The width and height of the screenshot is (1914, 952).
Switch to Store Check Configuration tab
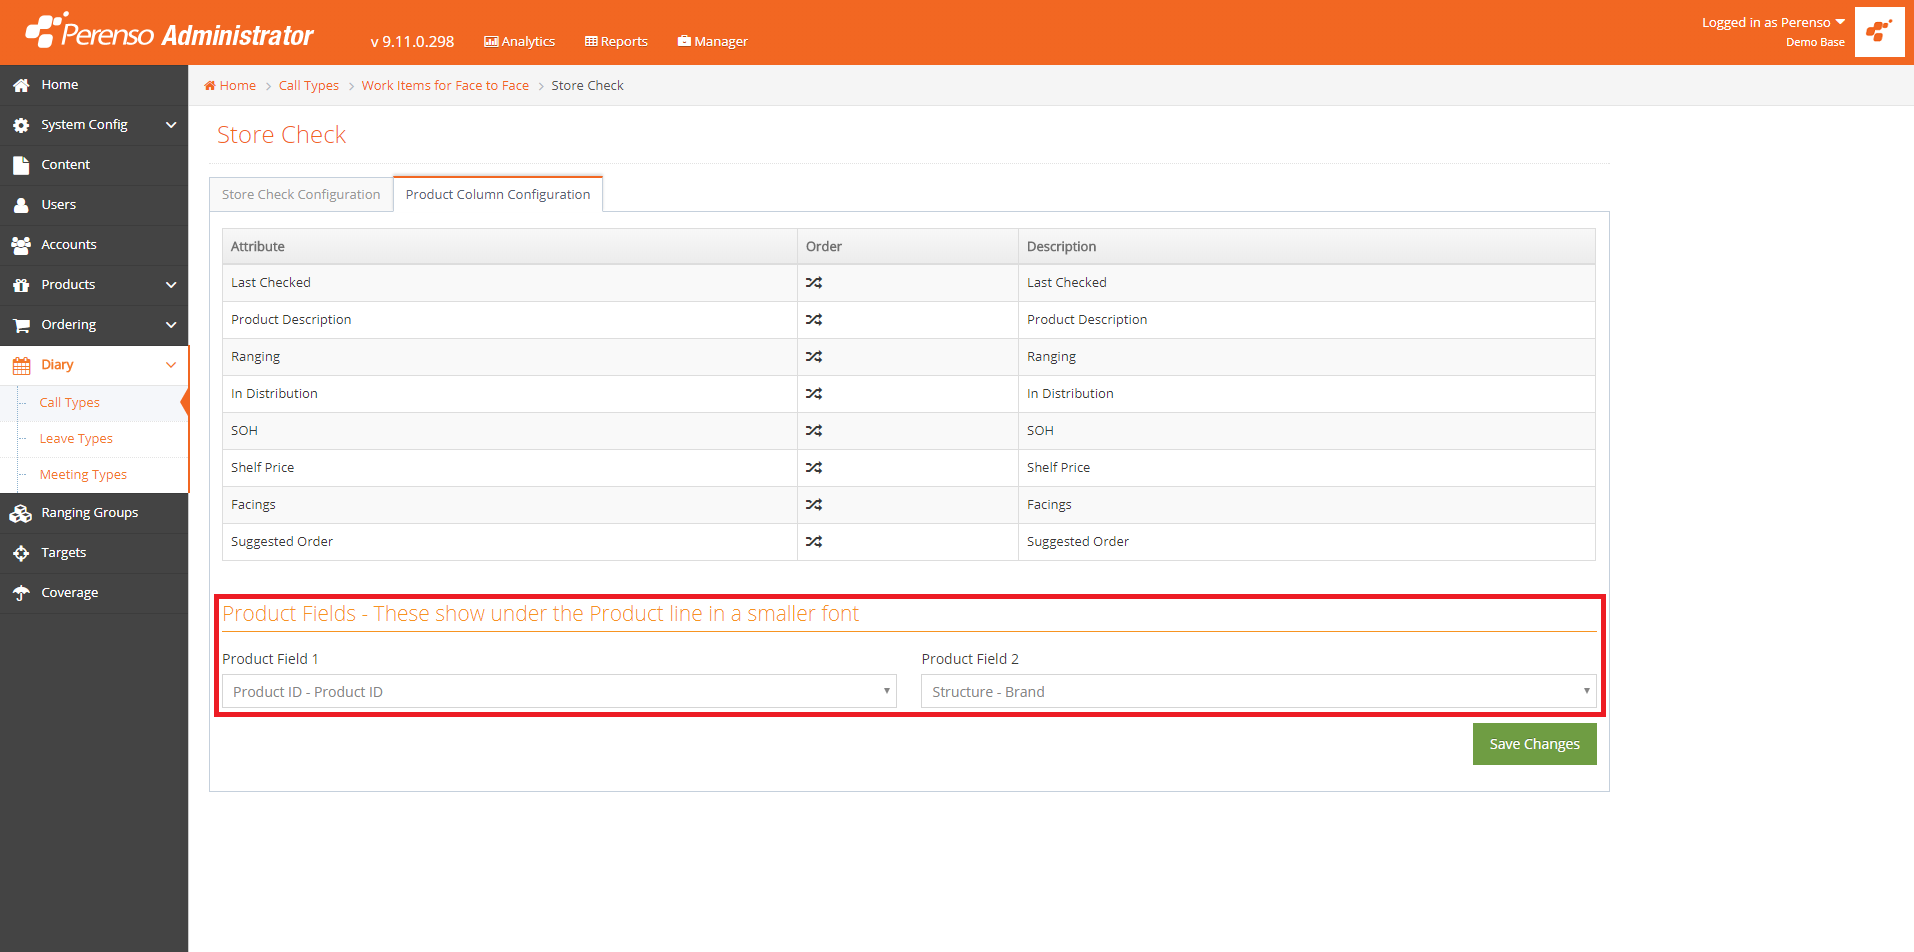point(301,194)
